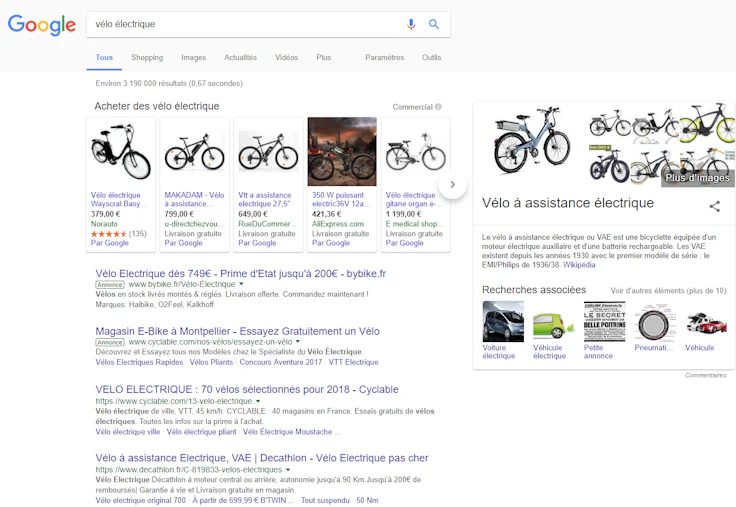Expand dropdown arrow next to cyclable.com/nos-vélos URL
The height and width of the screenshot is (507, 736).
(x=298, y=342)
